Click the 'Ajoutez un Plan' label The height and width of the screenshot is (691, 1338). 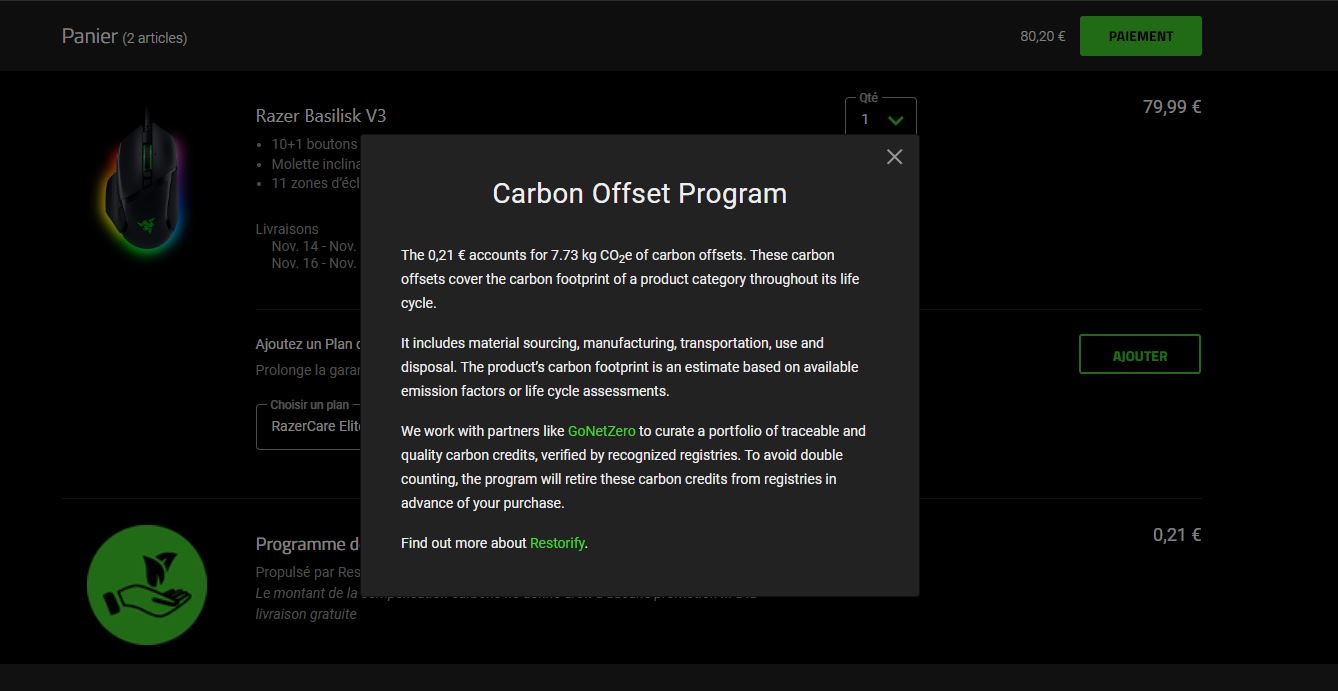305,344
